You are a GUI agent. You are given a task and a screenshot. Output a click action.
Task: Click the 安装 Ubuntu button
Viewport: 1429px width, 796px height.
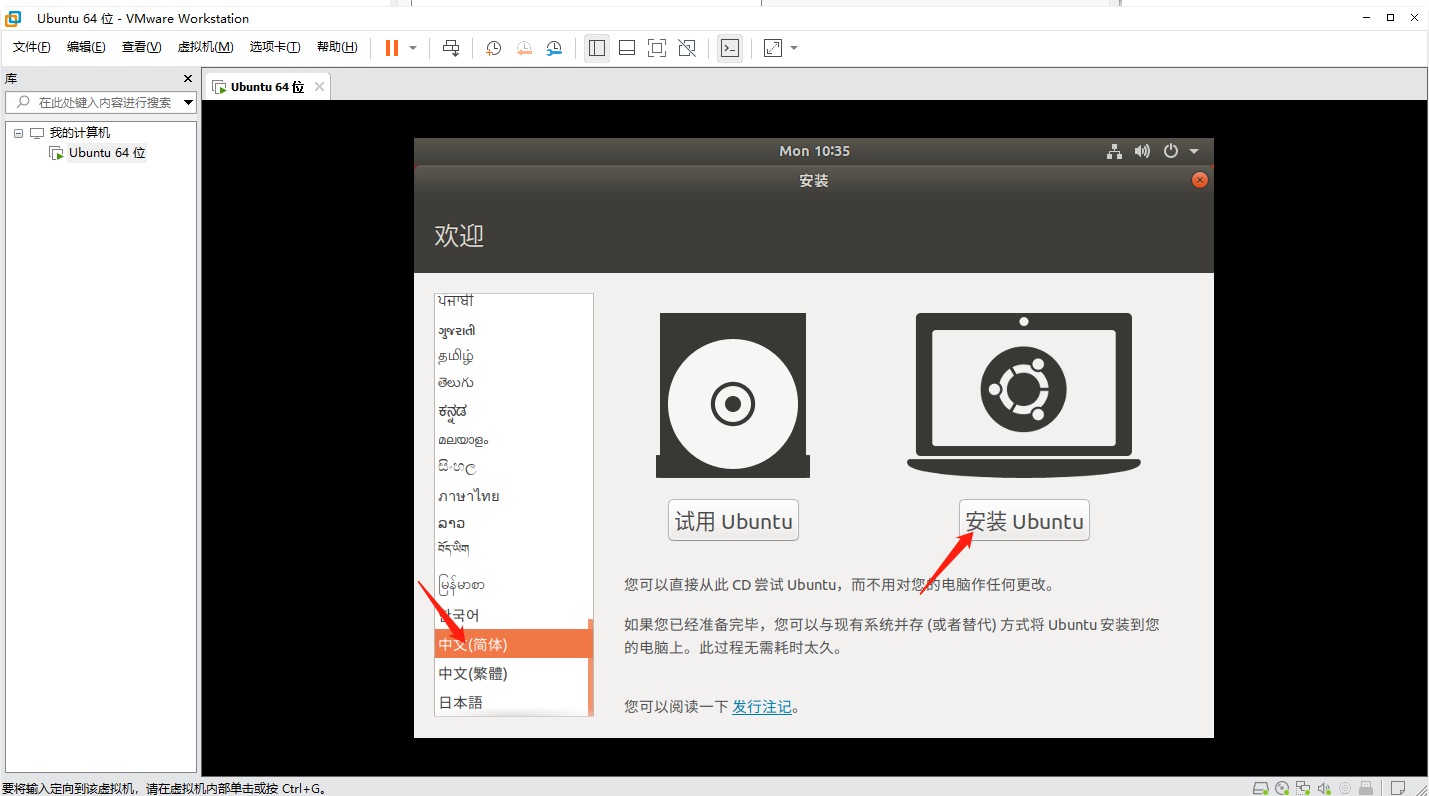click(x=1024, y=521)
